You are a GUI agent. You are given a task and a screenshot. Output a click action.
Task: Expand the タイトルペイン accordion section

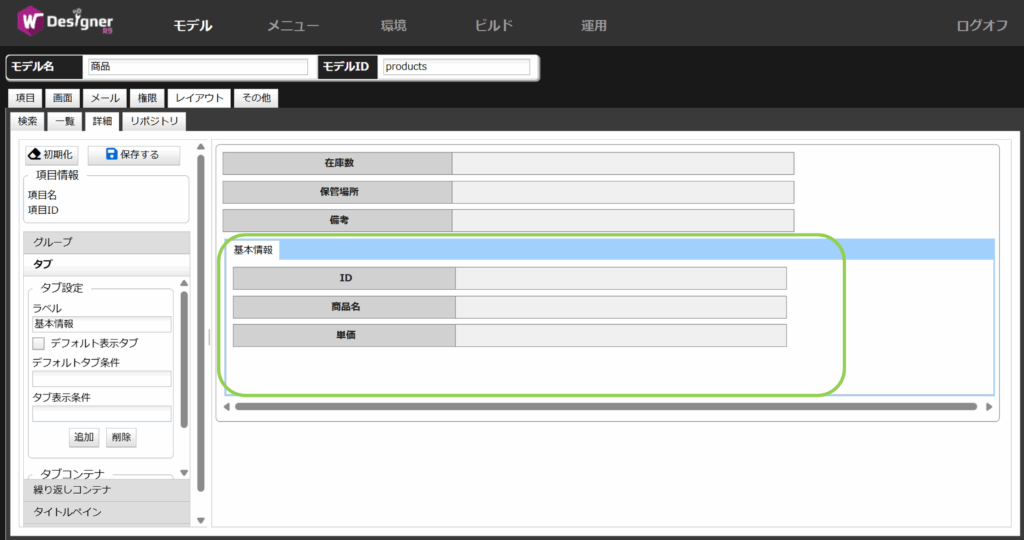pos(105,512)
